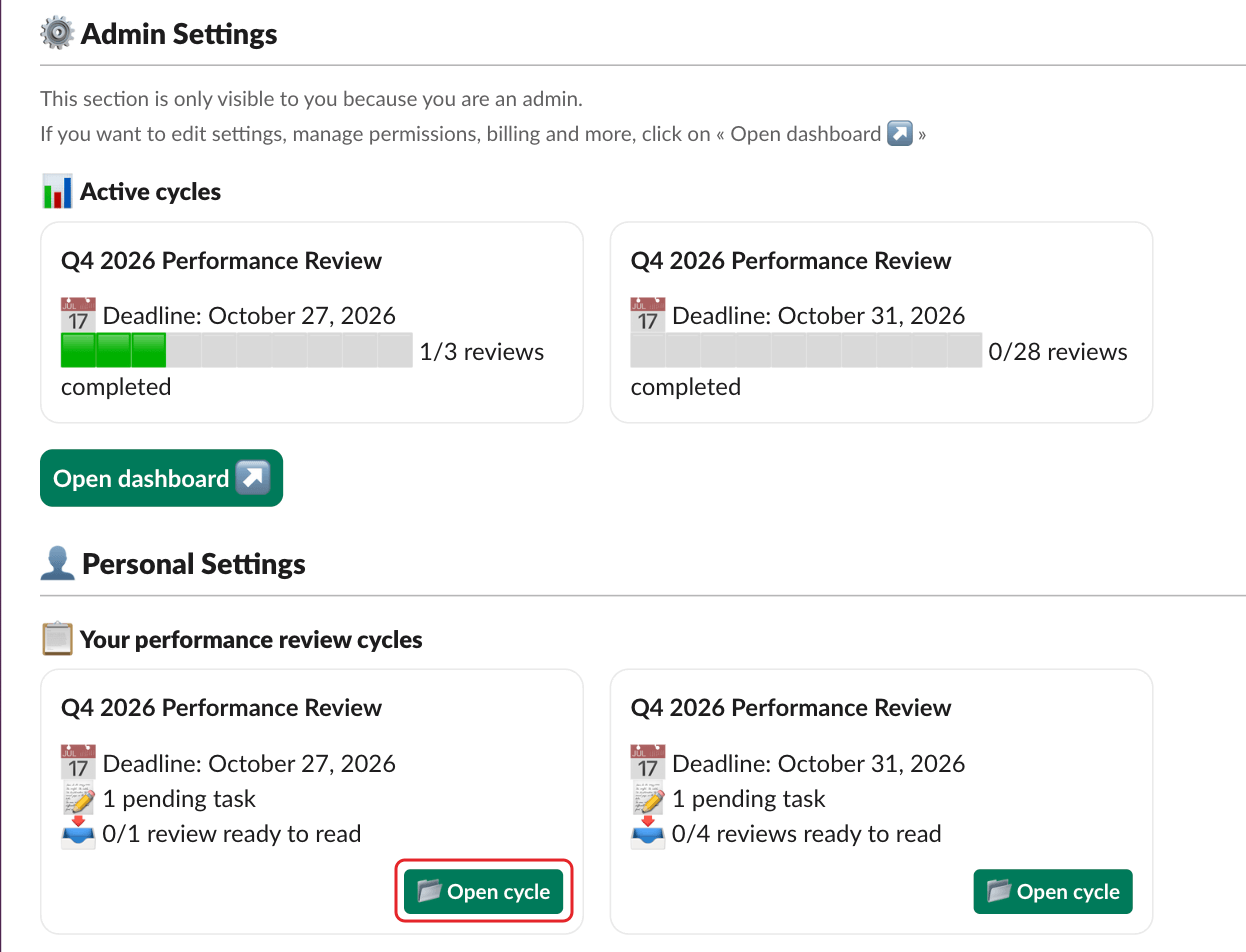Viewport: 1246px width, 952px height.
Task: Click '1 pending task' in October 27 card
Action: (179, 799)
